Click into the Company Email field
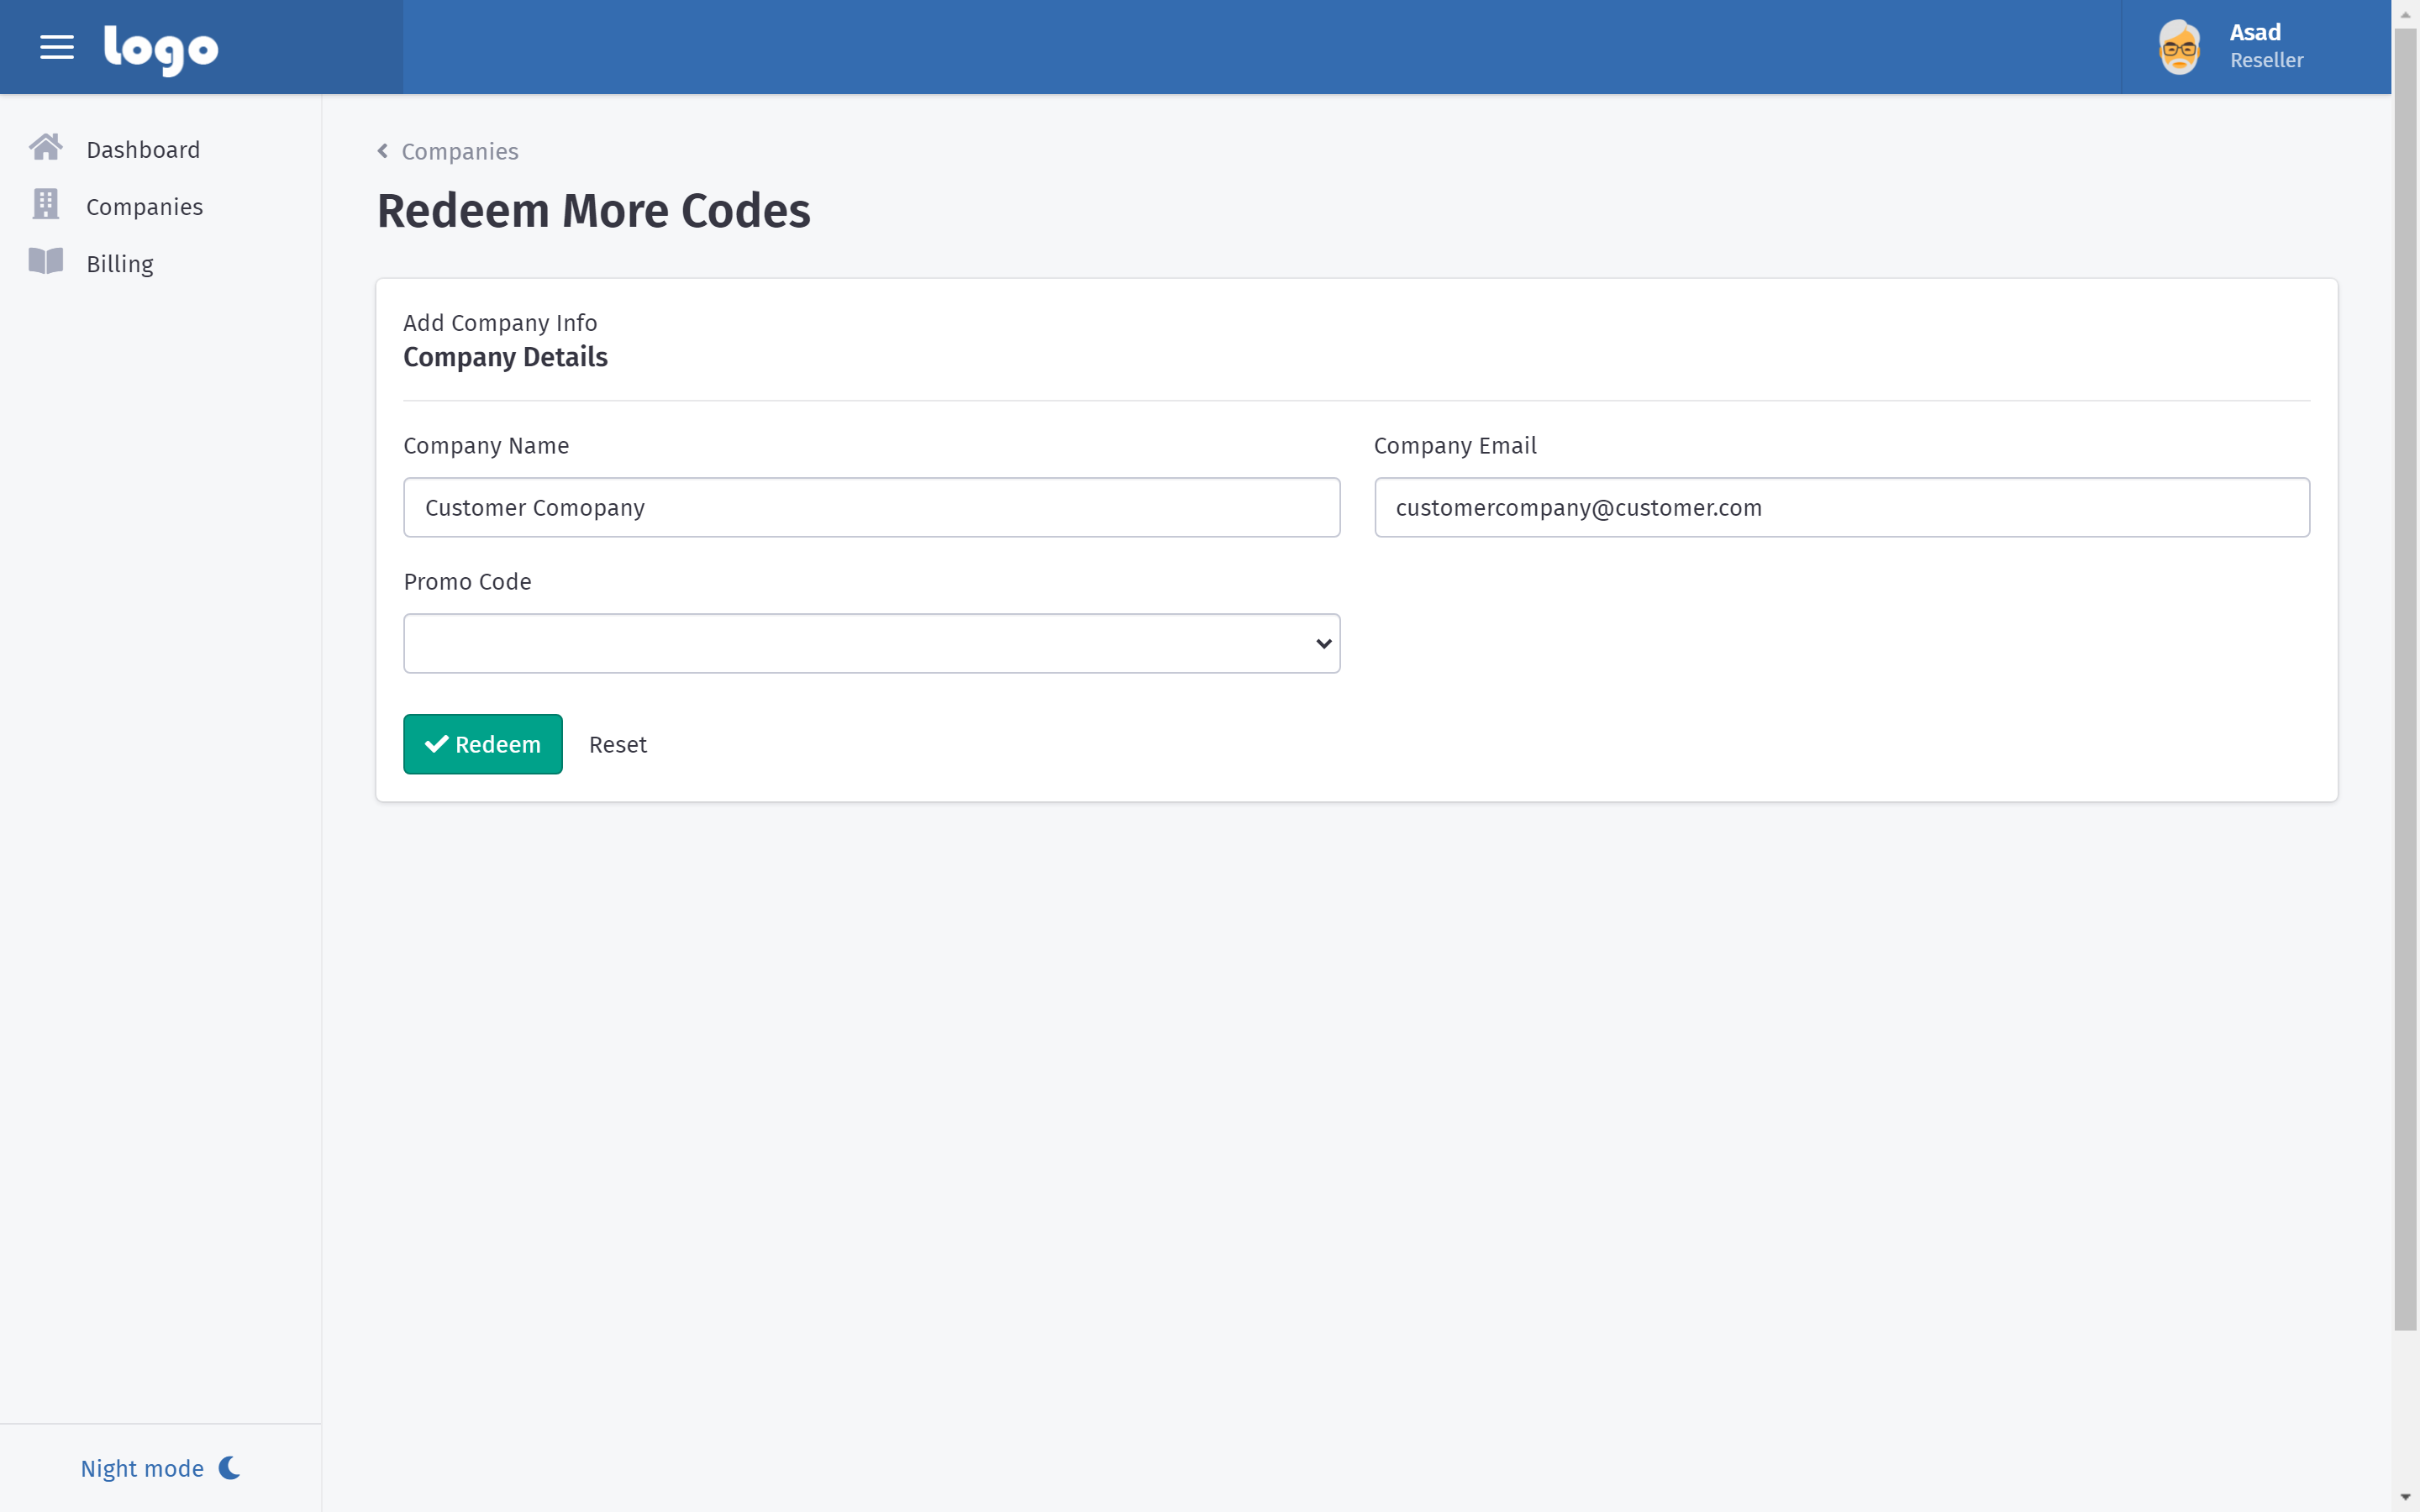 [1841, 507]
